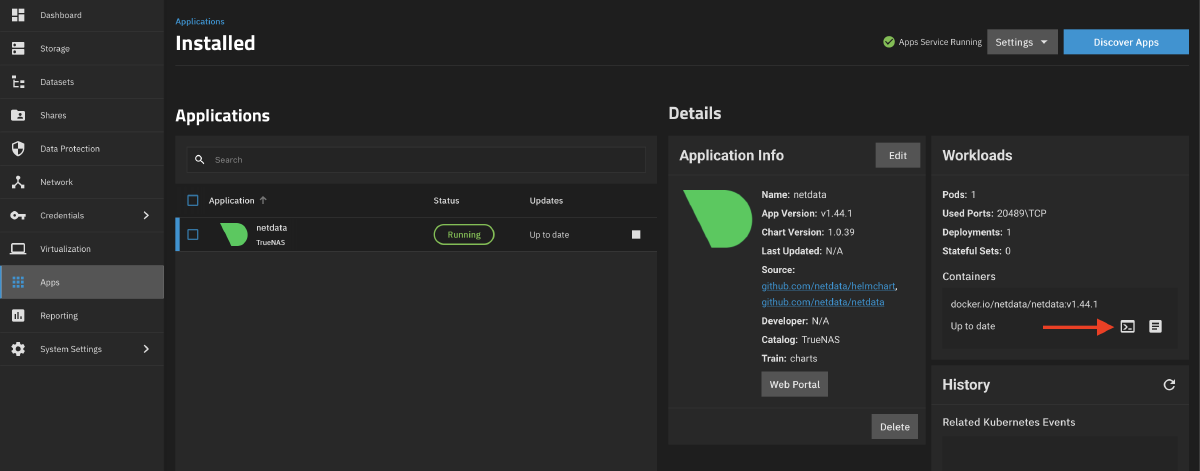The image size is (1200, 471).
Task: Click the Virtualization laptop icon
Action: pos(17,249)
